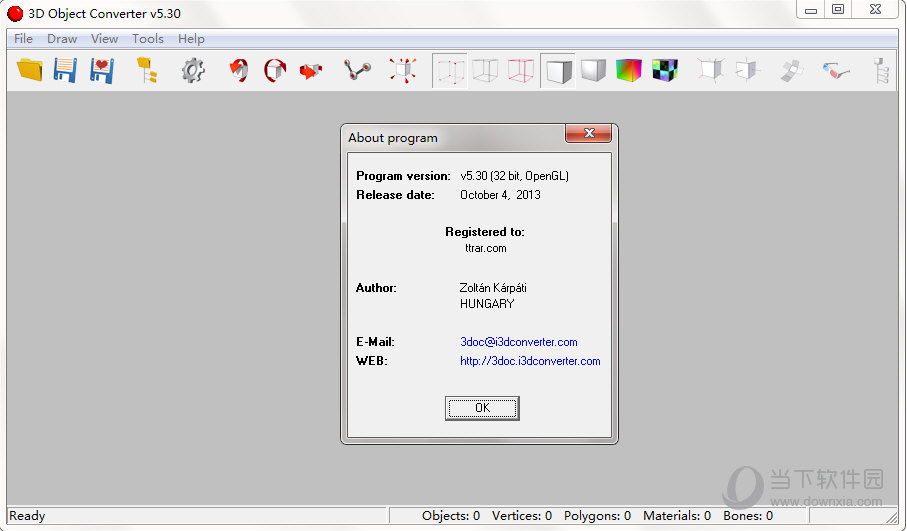The height and width of the screenshot is (531, 907).
Task: Click the connected vertices nodes icon
Action: pyautogui.click(x=357, y=70)
